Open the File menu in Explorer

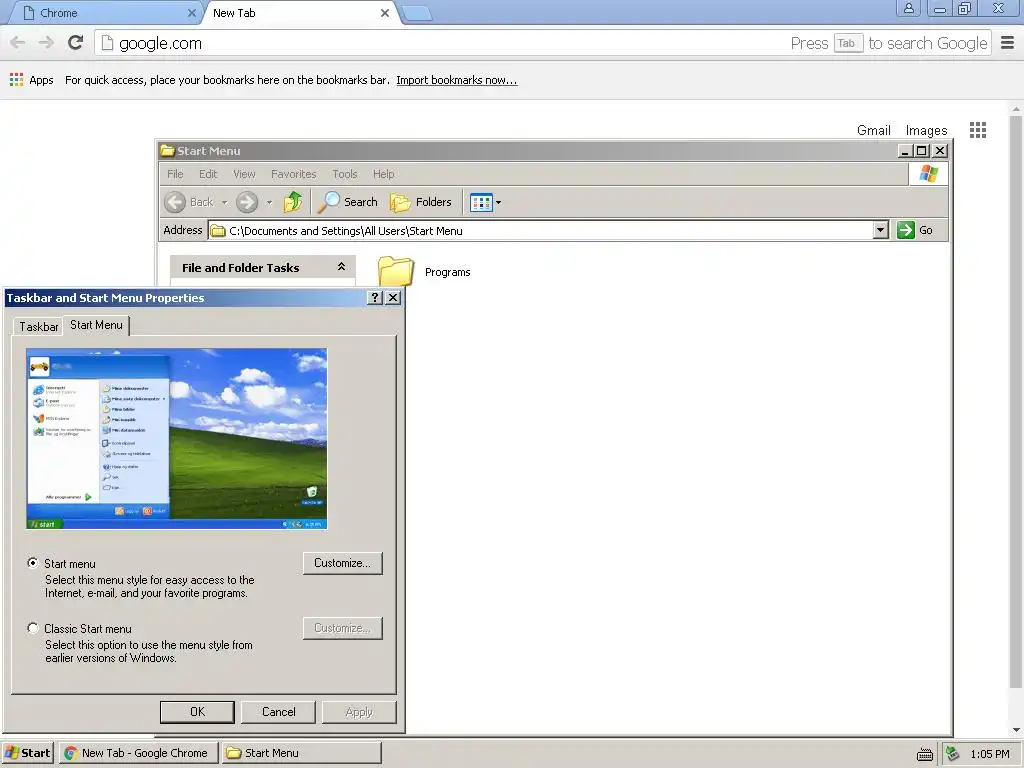(x=175, y=174)
